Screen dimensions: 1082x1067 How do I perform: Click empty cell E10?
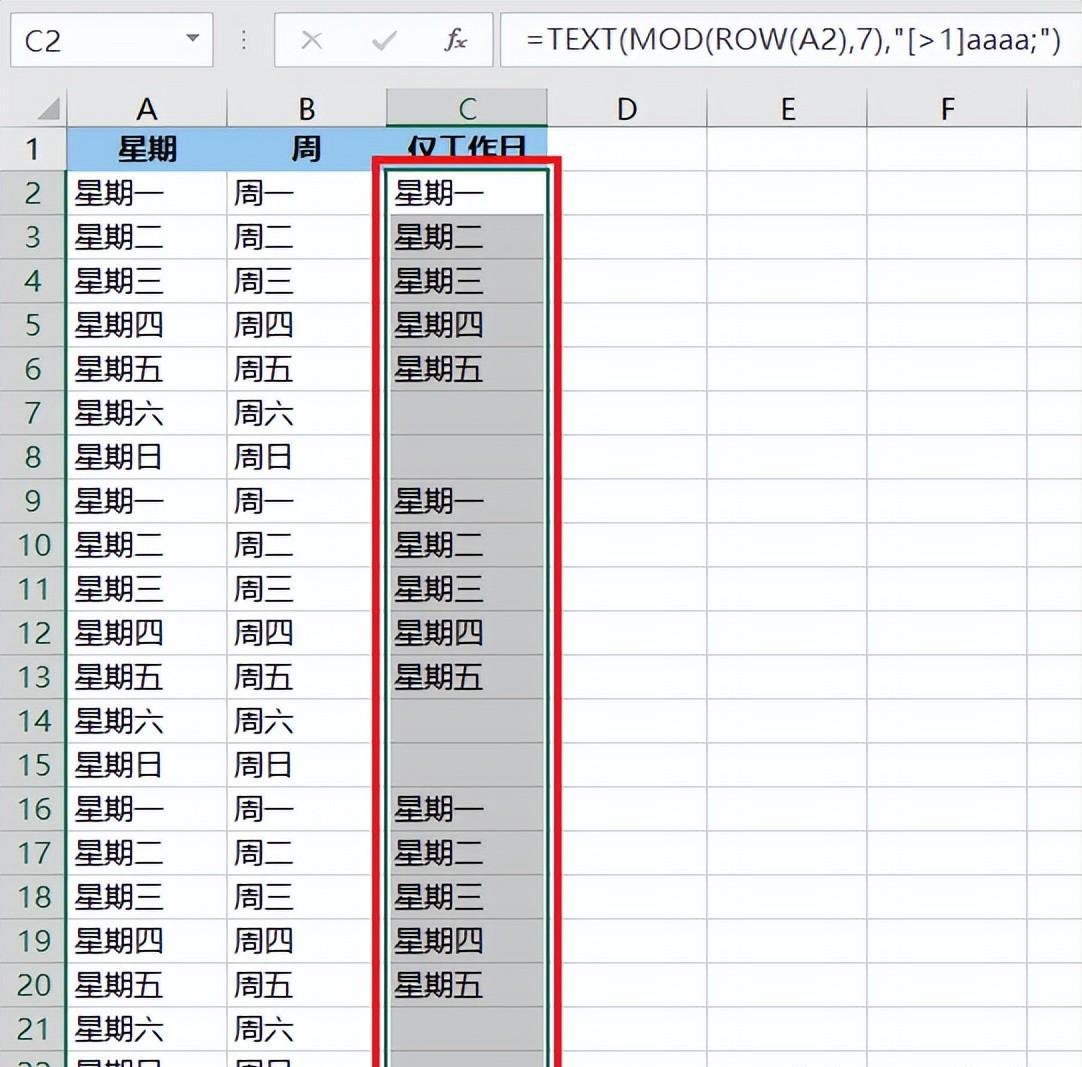click(787, 545)
